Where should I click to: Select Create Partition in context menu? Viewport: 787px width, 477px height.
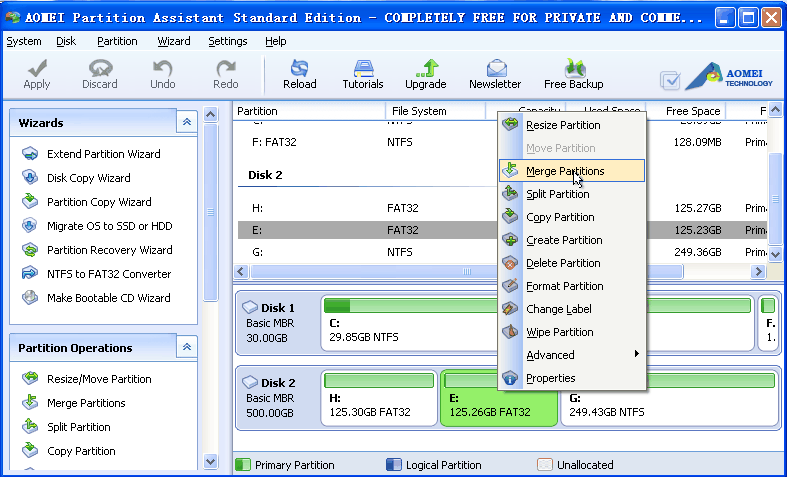[x=572, y=241]
